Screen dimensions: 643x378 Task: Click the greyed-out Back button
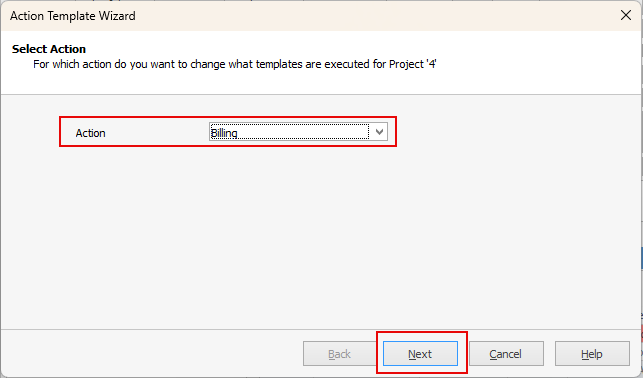pyautogui.click(x=340, y=353)
